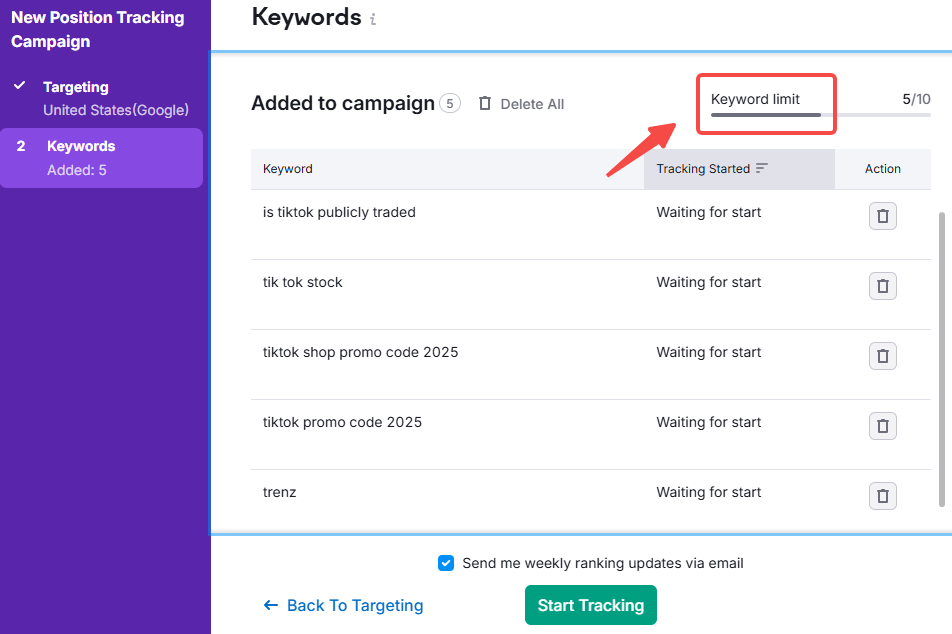
Task: Go Back To Targeting
Action: (x=343, y=605)
